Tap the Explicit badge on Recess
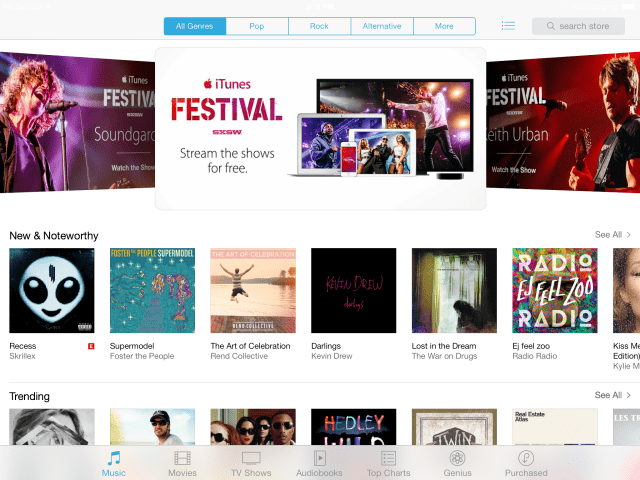 pos(91,346)
